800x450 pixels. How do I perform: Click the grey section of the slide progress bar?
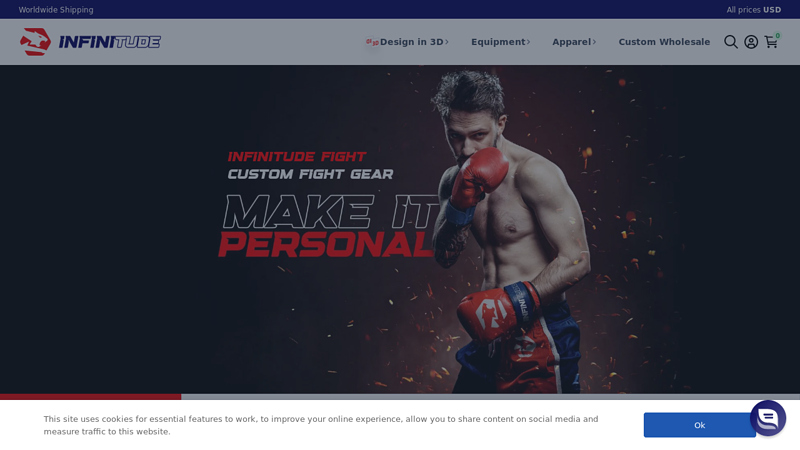pos(490,396)
